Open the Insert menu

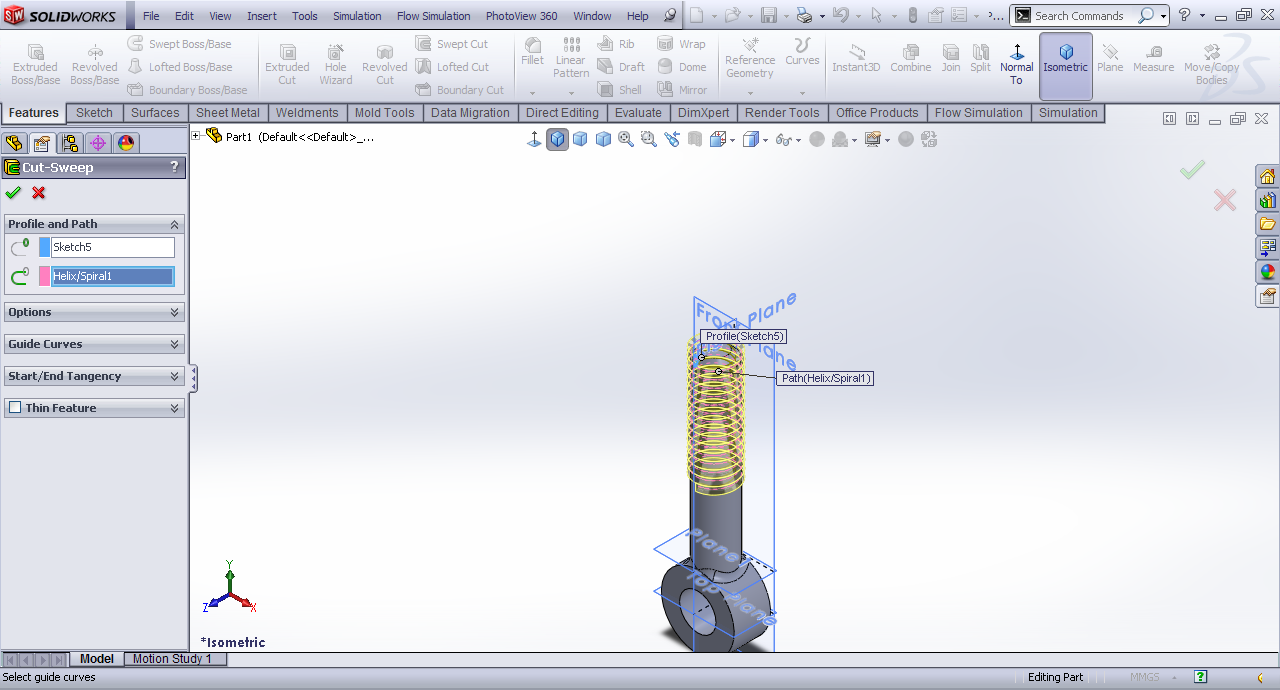[x=262, y=16]
